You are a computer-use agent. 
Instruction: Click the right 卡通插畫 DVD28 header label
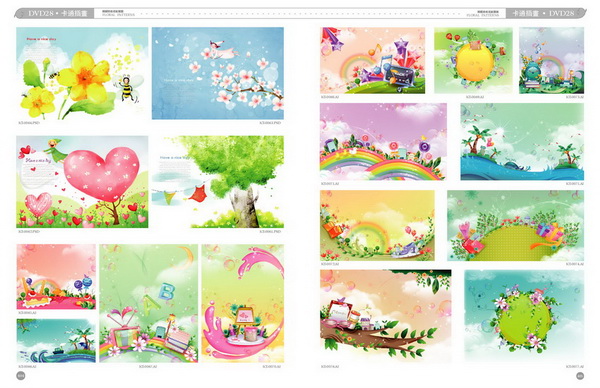[x=543, y=13]
